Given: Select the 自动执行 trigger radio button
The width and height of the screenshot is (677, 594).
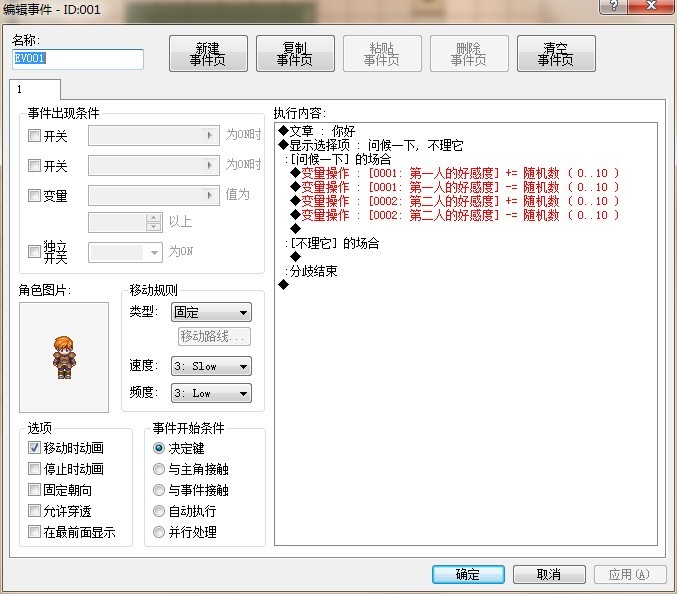Looking at the screenshot, I should point(159,511).
